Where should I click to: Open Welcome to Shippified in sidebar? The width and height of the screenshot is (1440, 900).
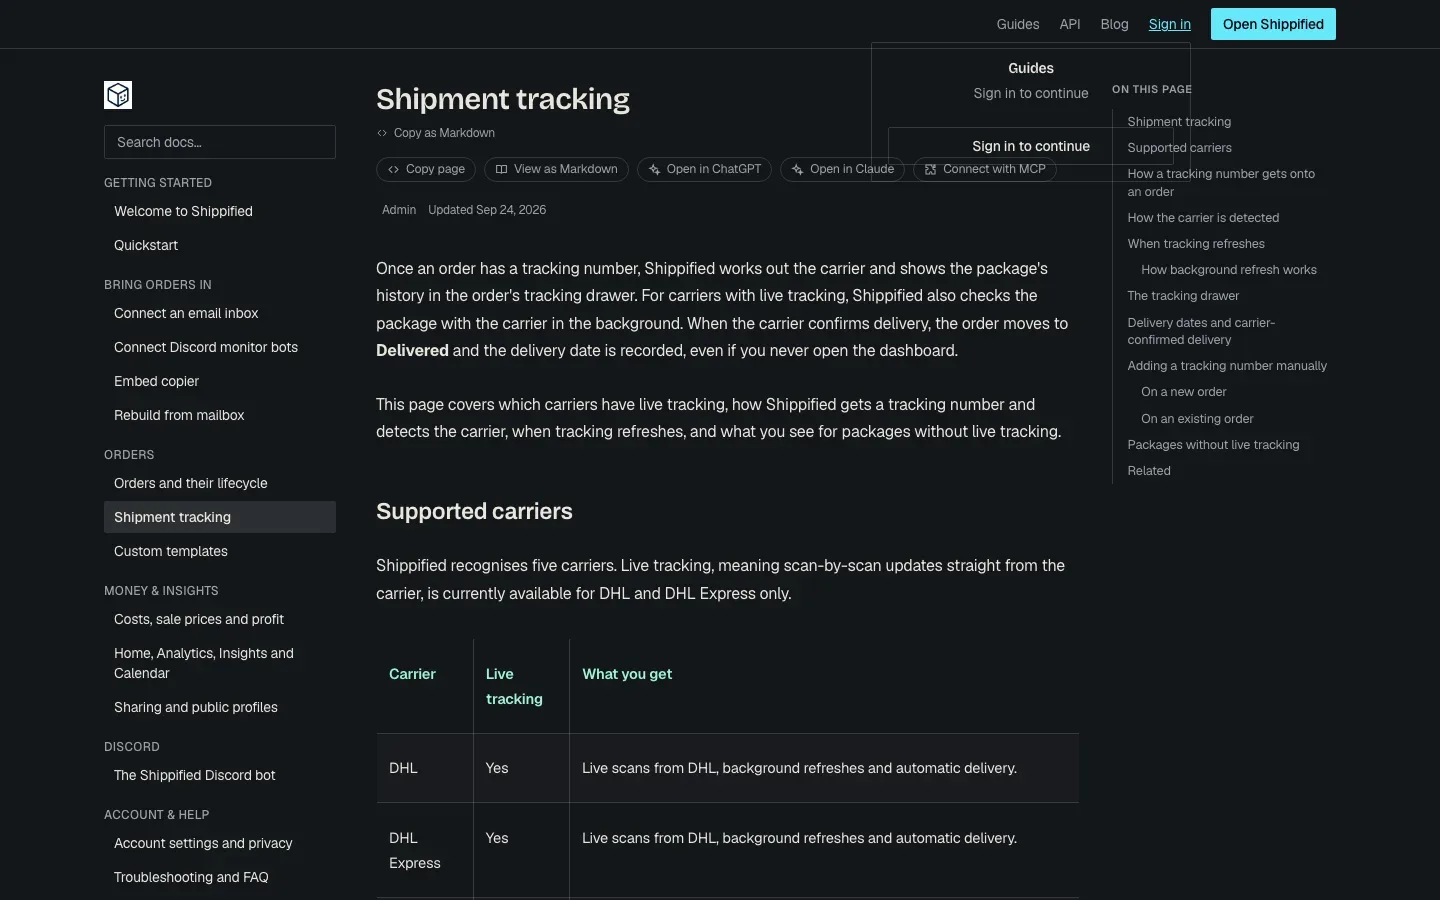[220, 211]
